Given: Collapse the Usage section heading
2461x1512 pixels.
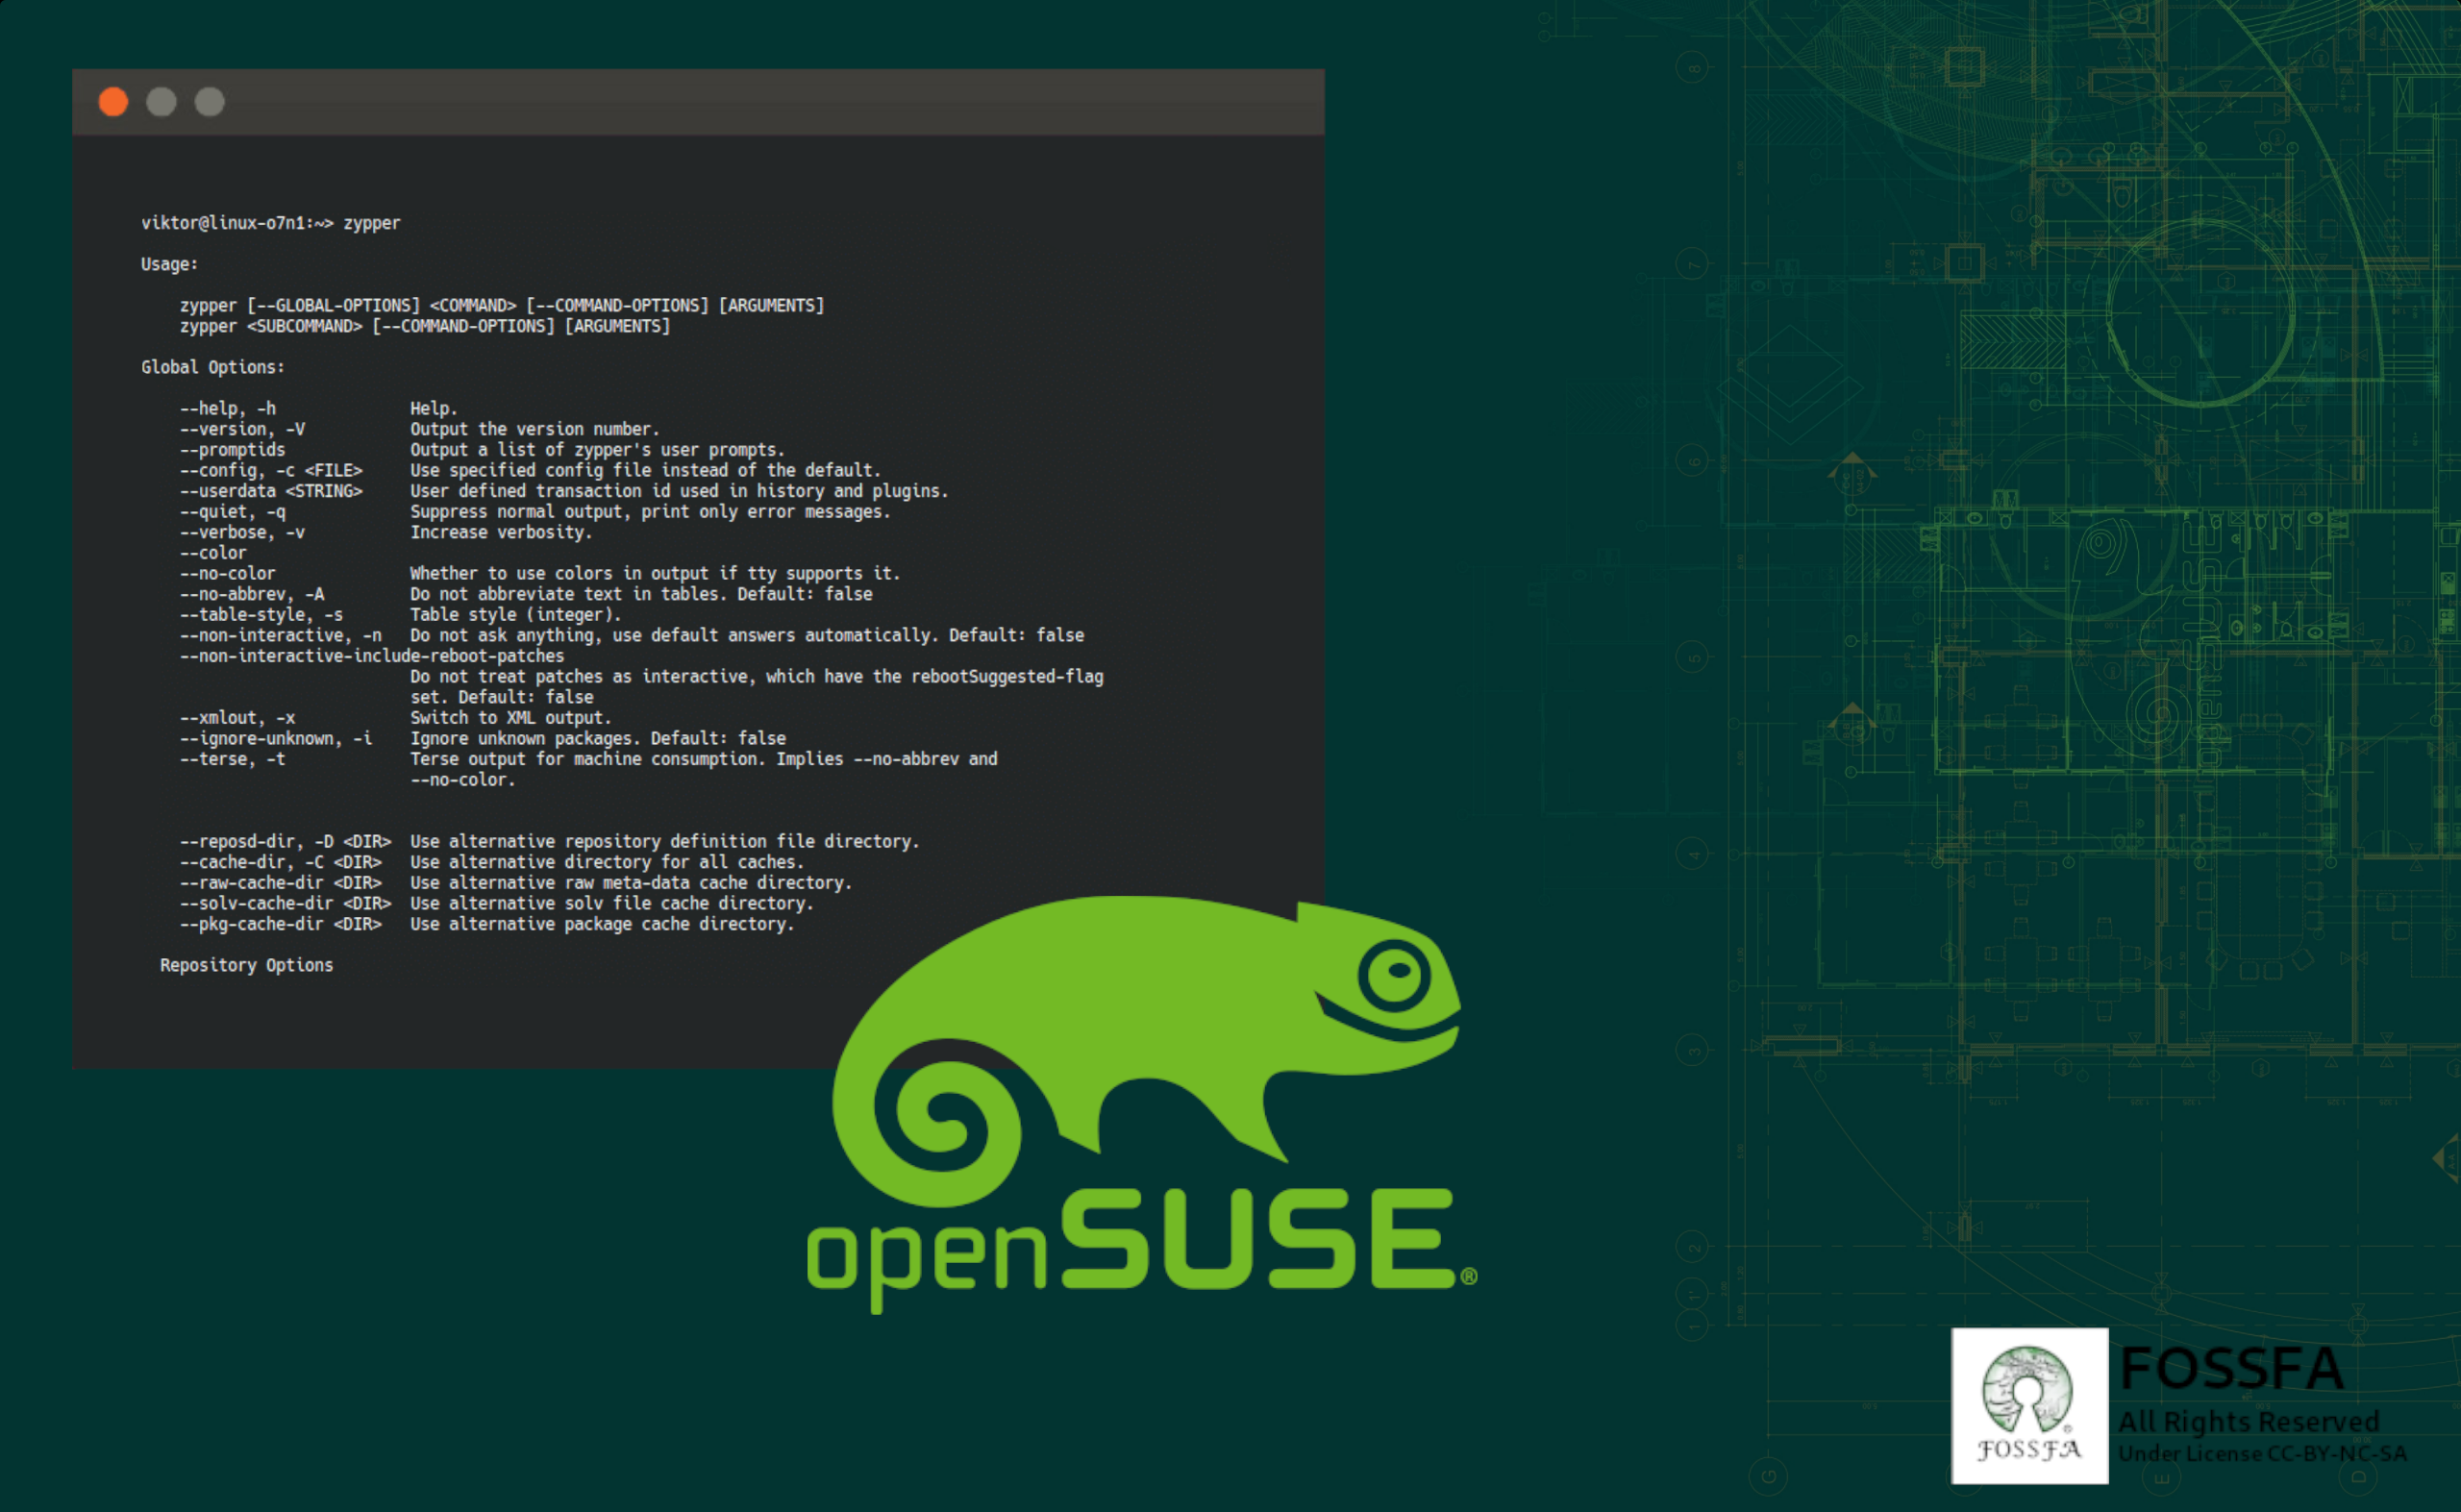Looking at the screenshot, I should tap(168, 264).
